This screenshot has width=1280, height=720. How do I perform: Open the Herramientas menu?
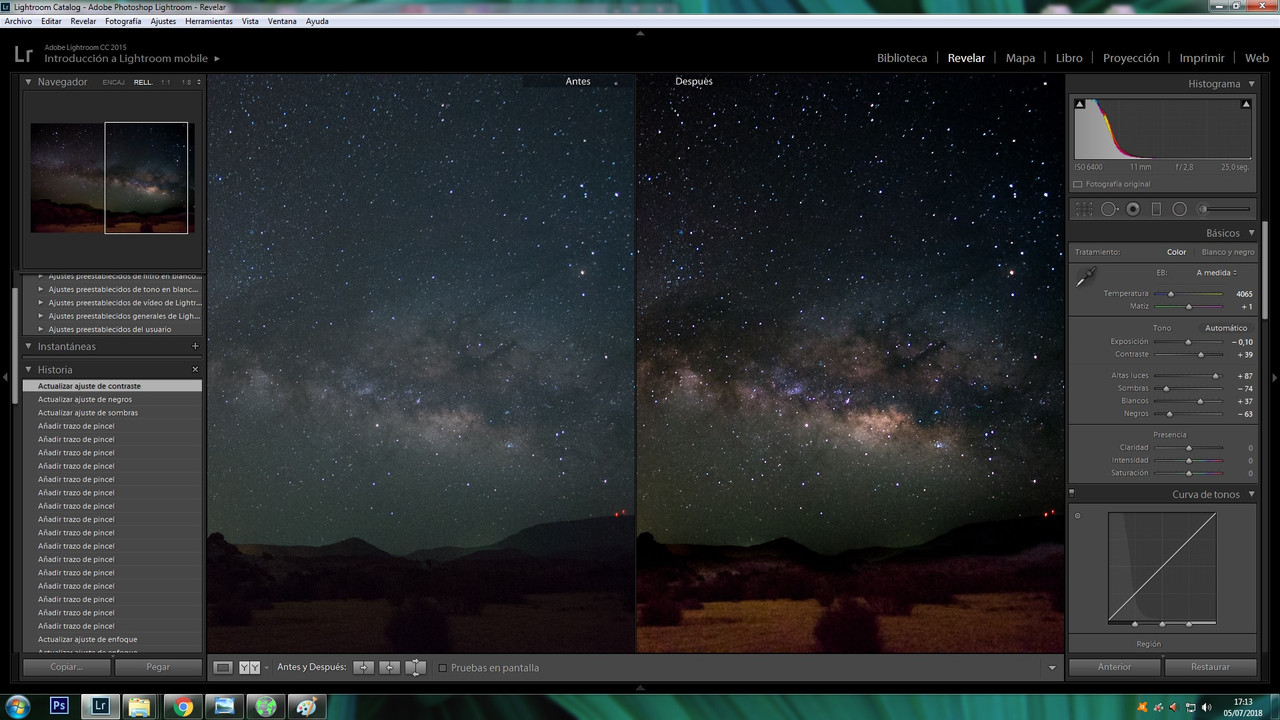[209, 21]
